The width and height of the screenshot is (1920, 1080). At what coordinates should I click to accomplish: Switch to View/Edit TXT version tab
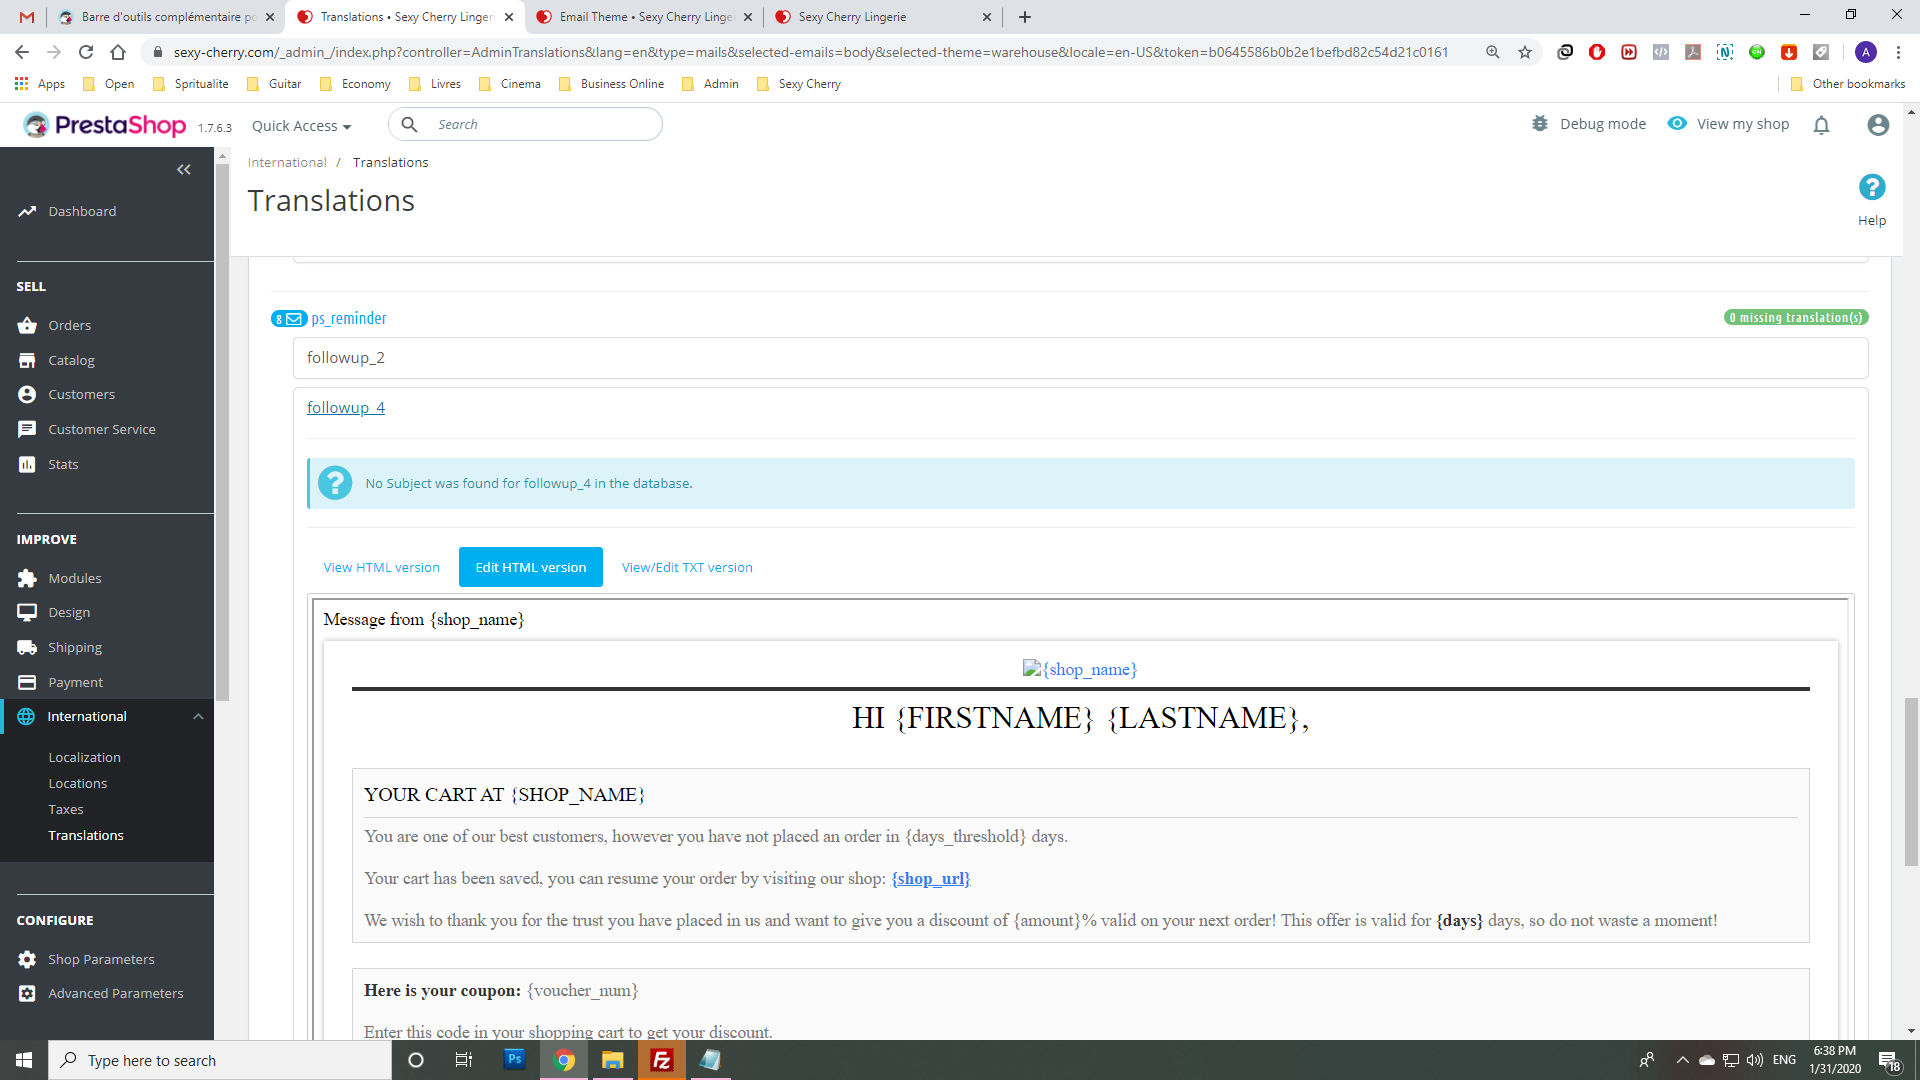[x=687, y=567]
